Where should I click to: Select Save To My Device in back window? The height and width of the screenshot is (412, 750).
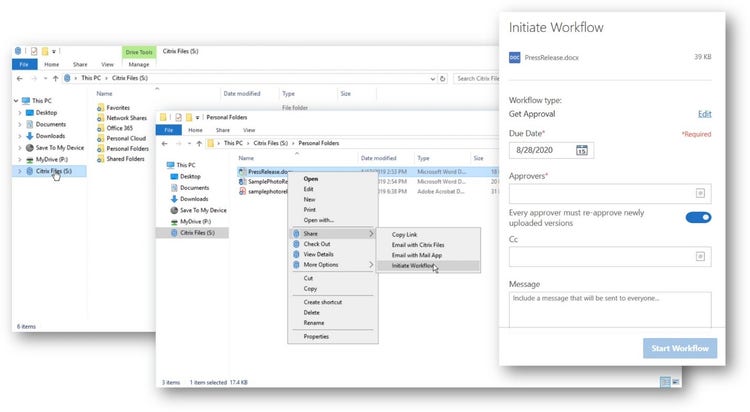coord(60,148)
